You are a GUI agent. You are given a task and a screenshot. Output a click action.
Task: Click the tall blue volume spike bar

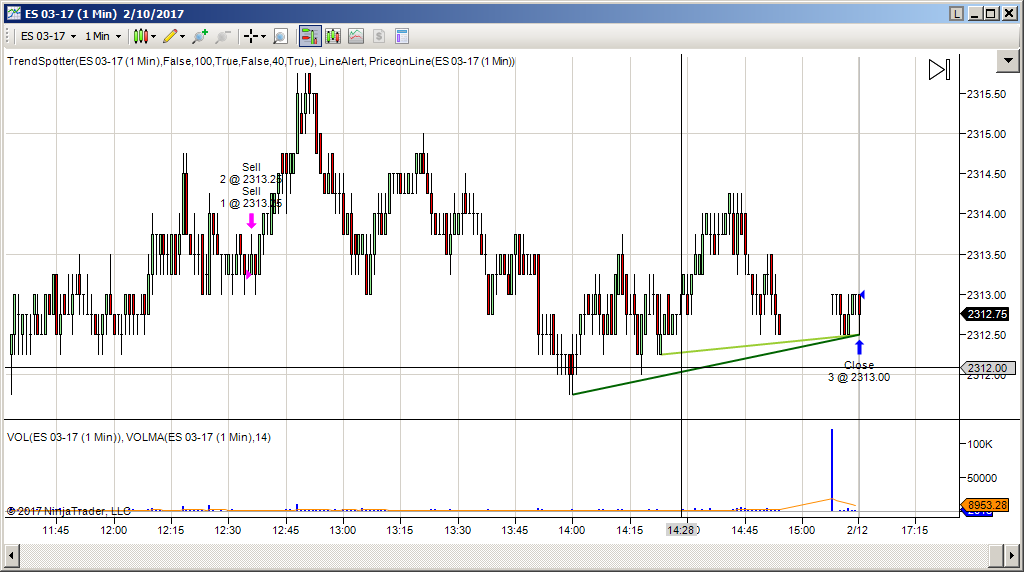[x=832, y=470]
